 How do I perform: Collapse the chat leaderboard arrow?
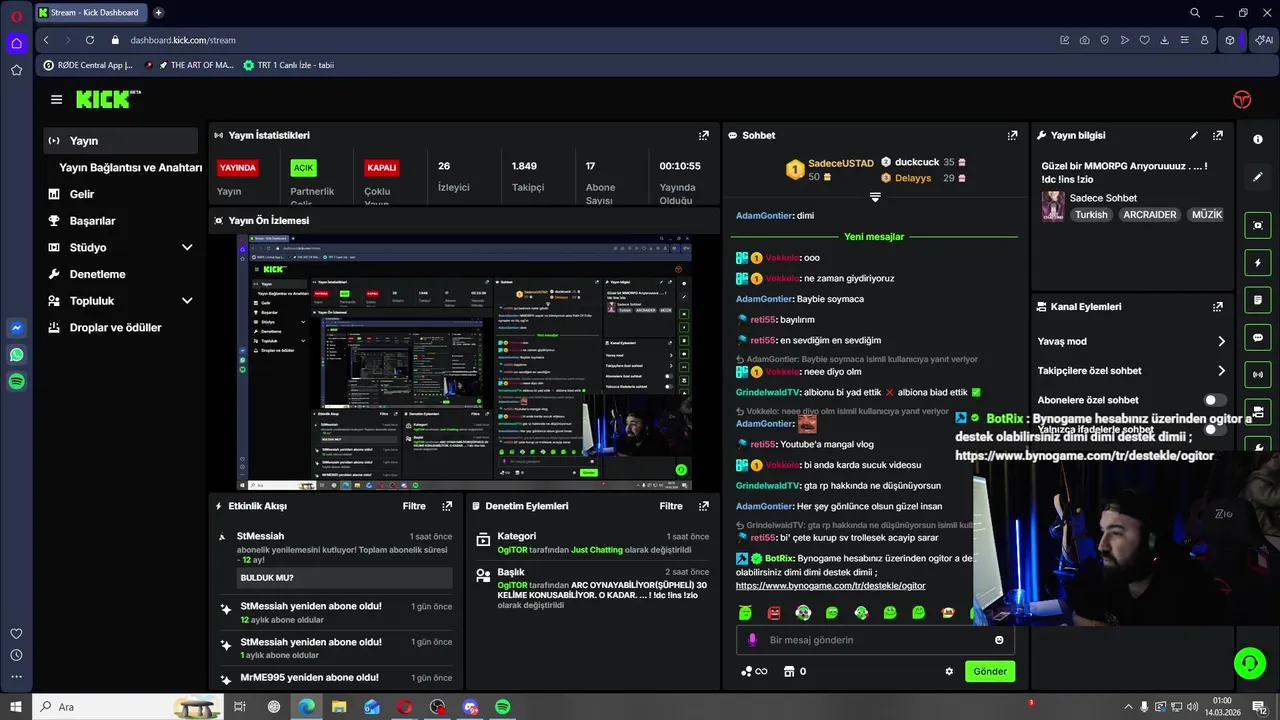coord(875,197)
